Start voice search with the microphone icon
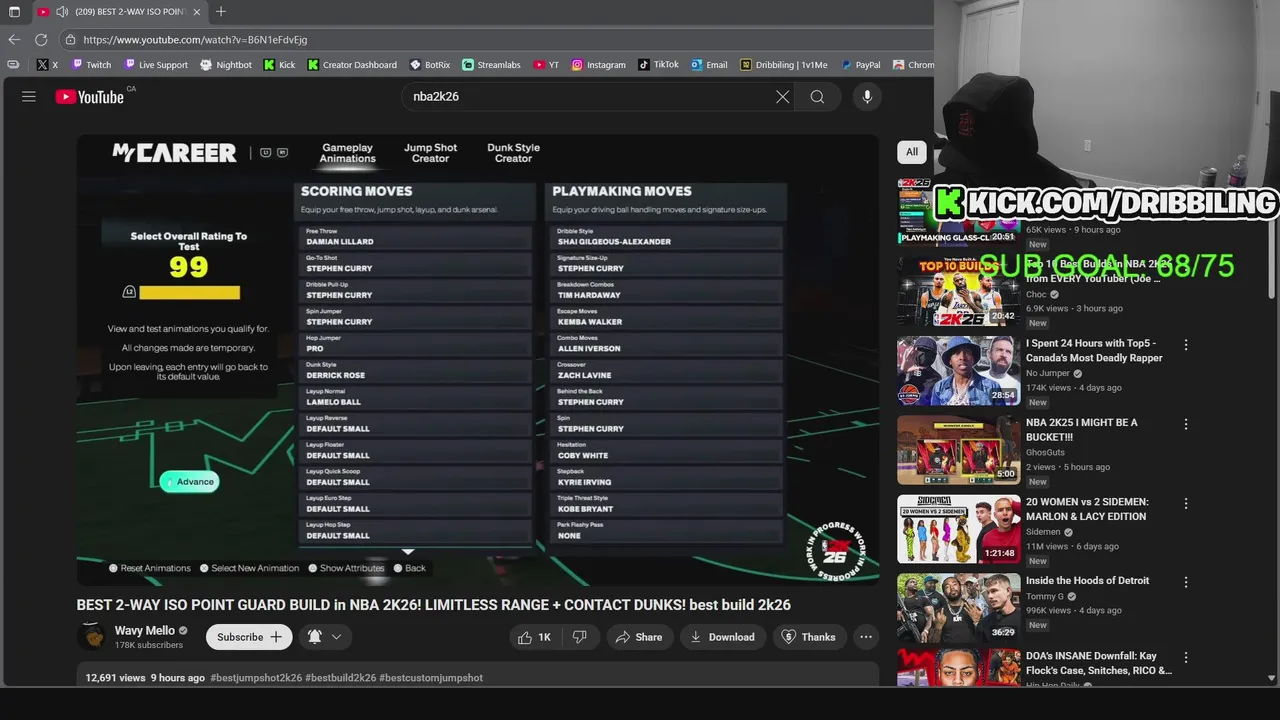This screenshot has height=720, width=1280. 867,96
